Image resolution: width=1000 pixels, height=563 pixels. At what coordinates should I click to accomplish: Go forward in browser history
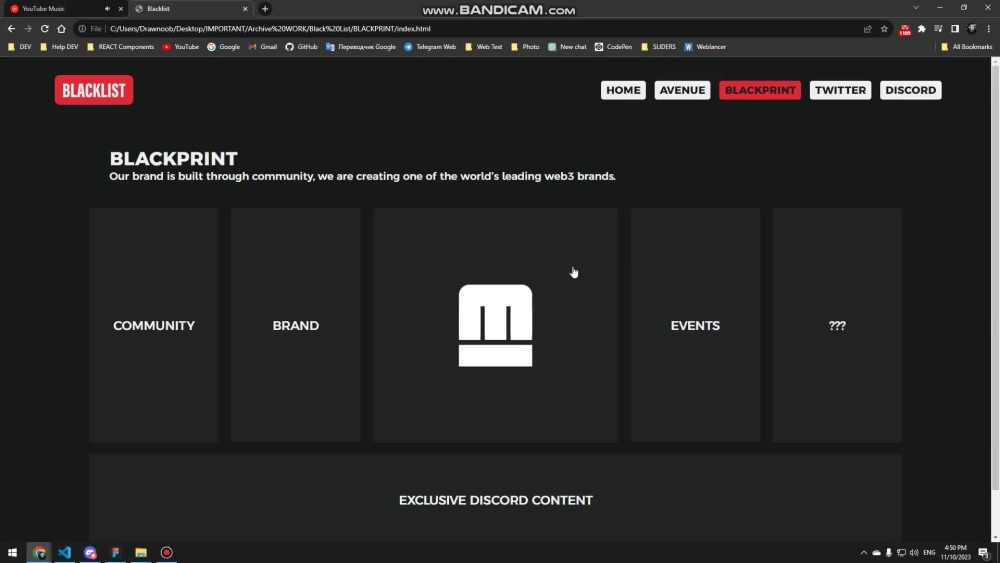(28, 29)
